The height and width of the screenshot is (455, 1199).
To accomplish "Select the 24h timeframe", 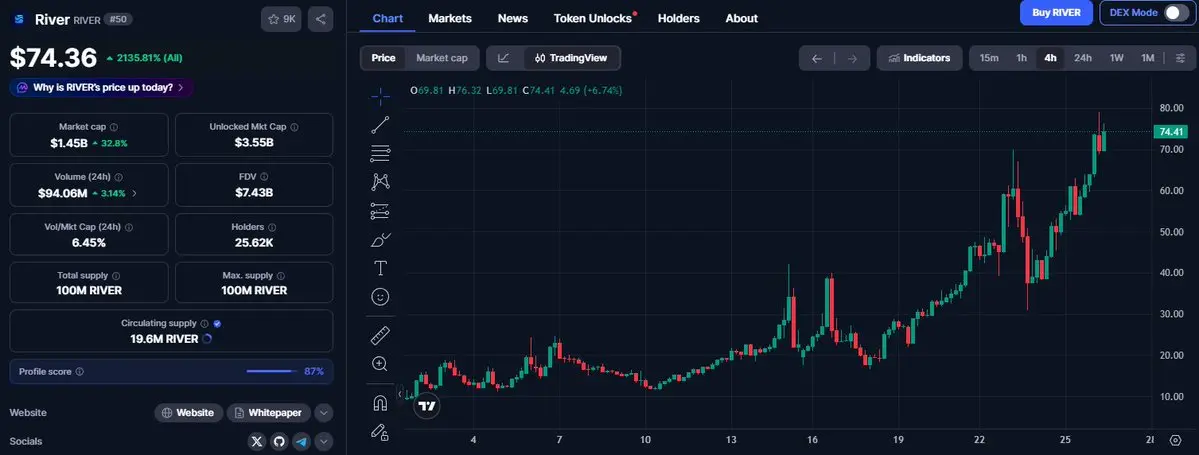I will (1082, 58).
